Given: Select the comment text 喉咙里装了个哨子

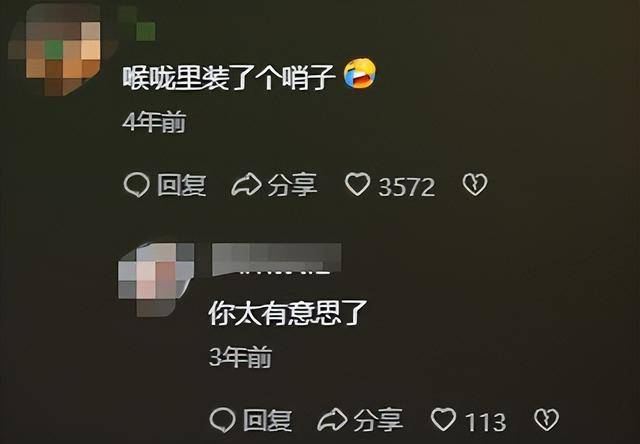Looking at the screenshot, I should pyautogui.click(x=229, y=78).
